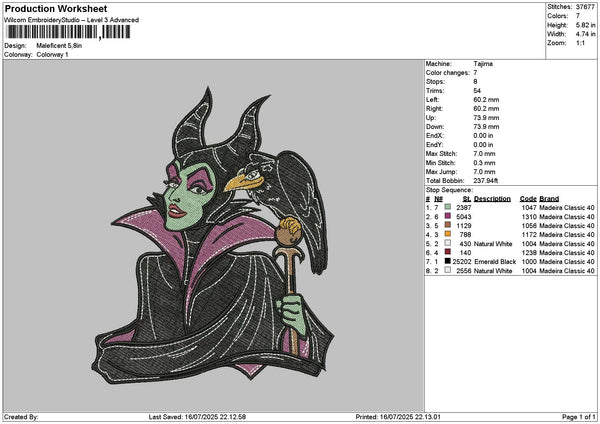600x424 pixels.
Task: Select the design name 'Maleficent 5,8in'
Action: (x=59, y=46)
